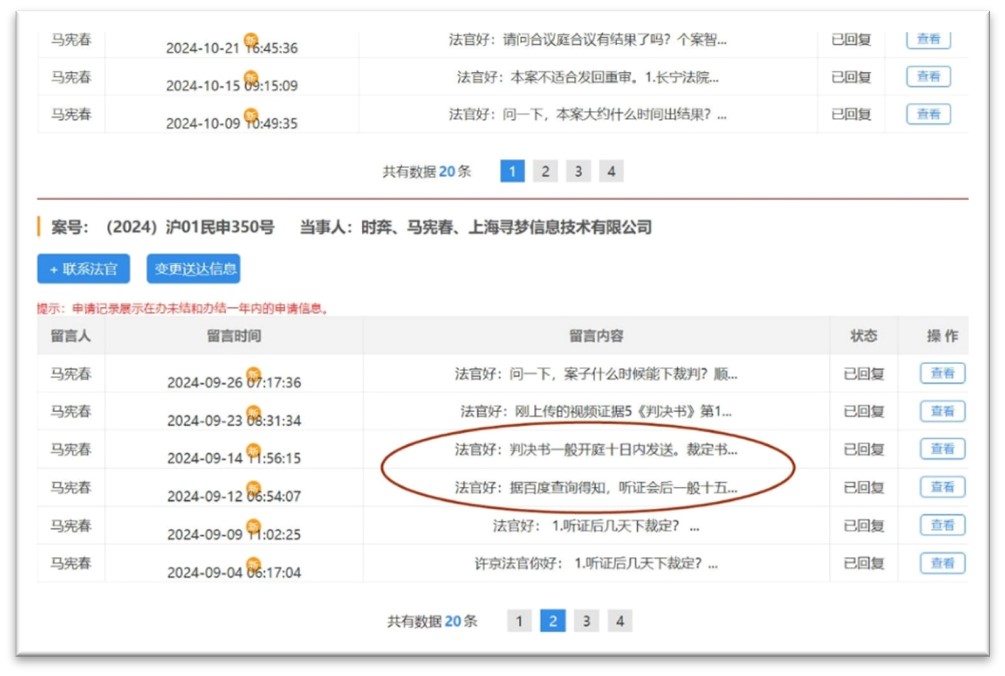
Task: Go to page 2 in the upper table pagination
Action: click(x=545, y=171)
